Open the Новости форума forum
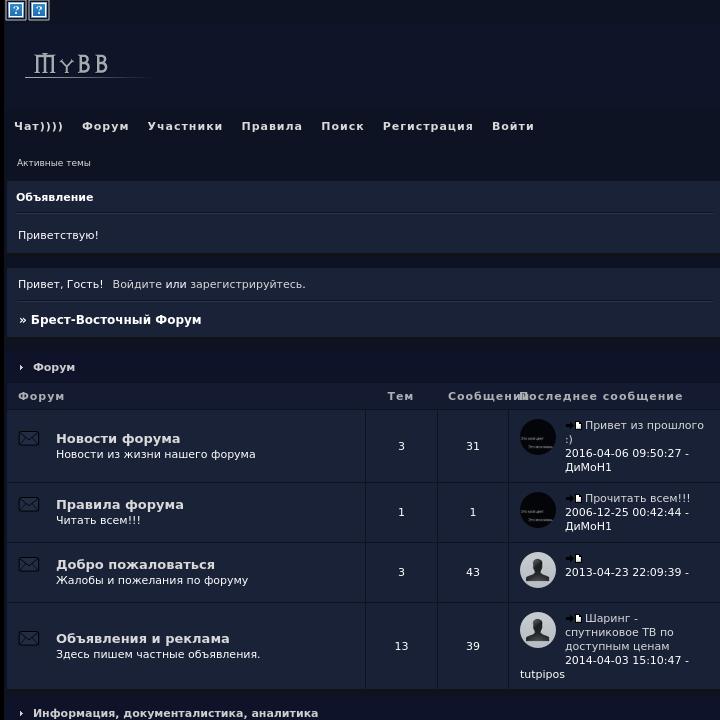 click(x=118, y=439)
